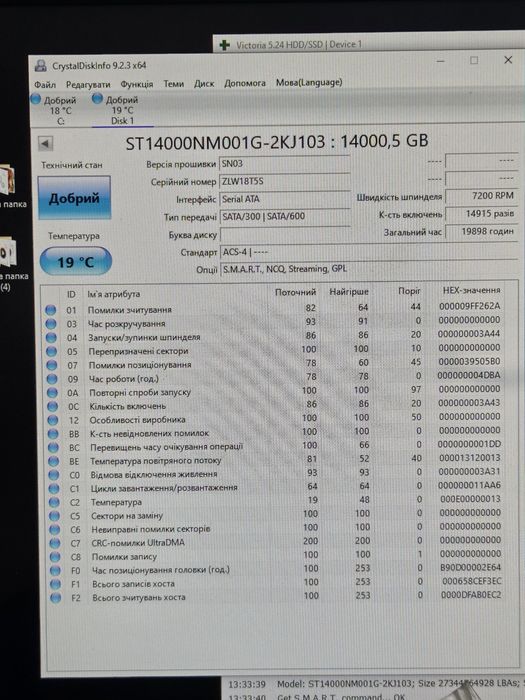
Task: Click status circle for attribute BC
Action: (x=54, y=448)
